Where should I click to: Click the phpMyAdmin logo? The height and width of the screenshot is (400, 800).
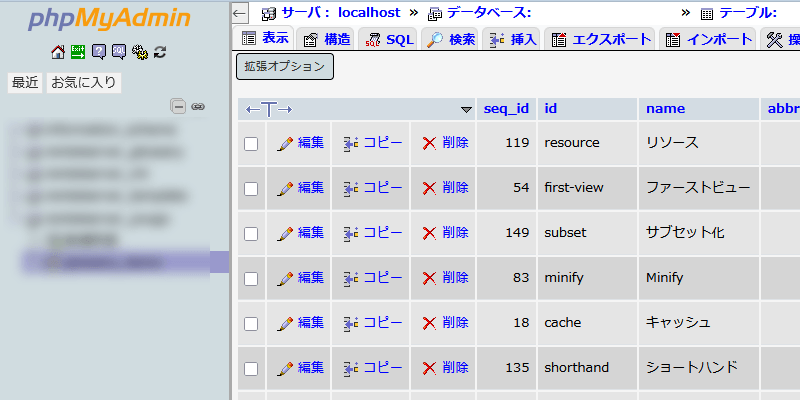(109, 19)
